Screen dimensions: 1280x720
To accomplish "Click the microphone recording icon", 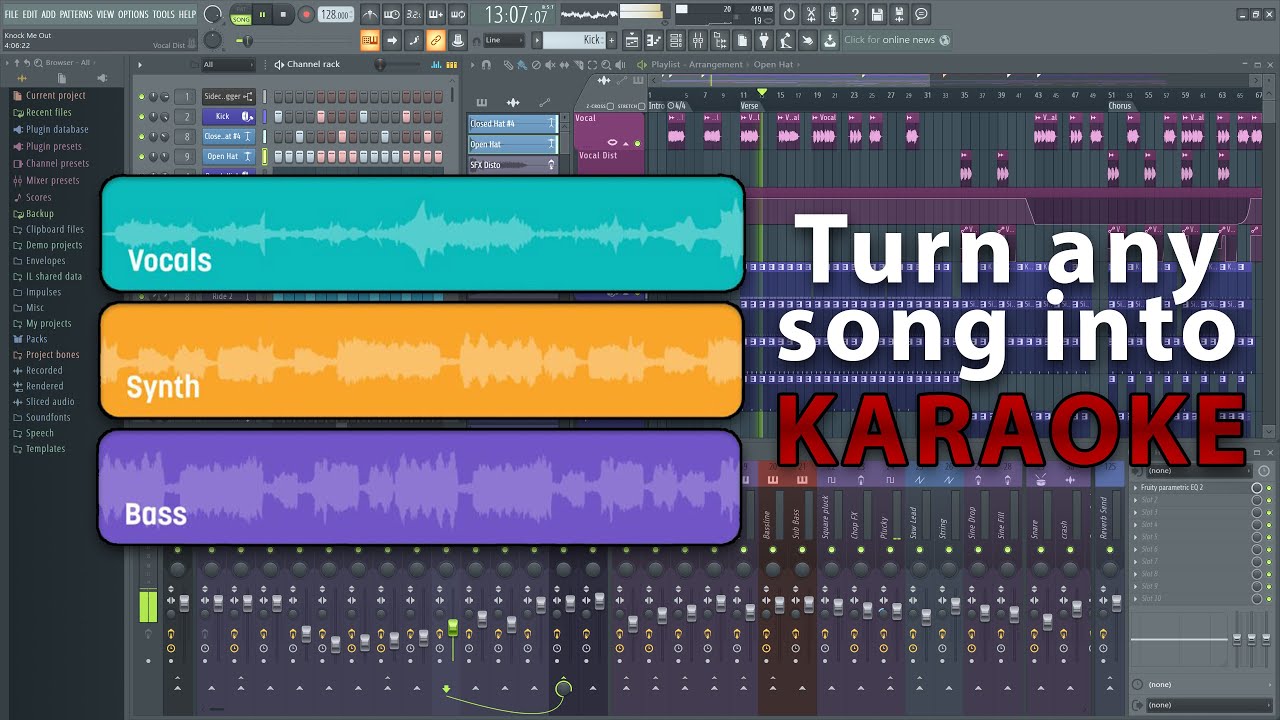I will tap(833, 14).
